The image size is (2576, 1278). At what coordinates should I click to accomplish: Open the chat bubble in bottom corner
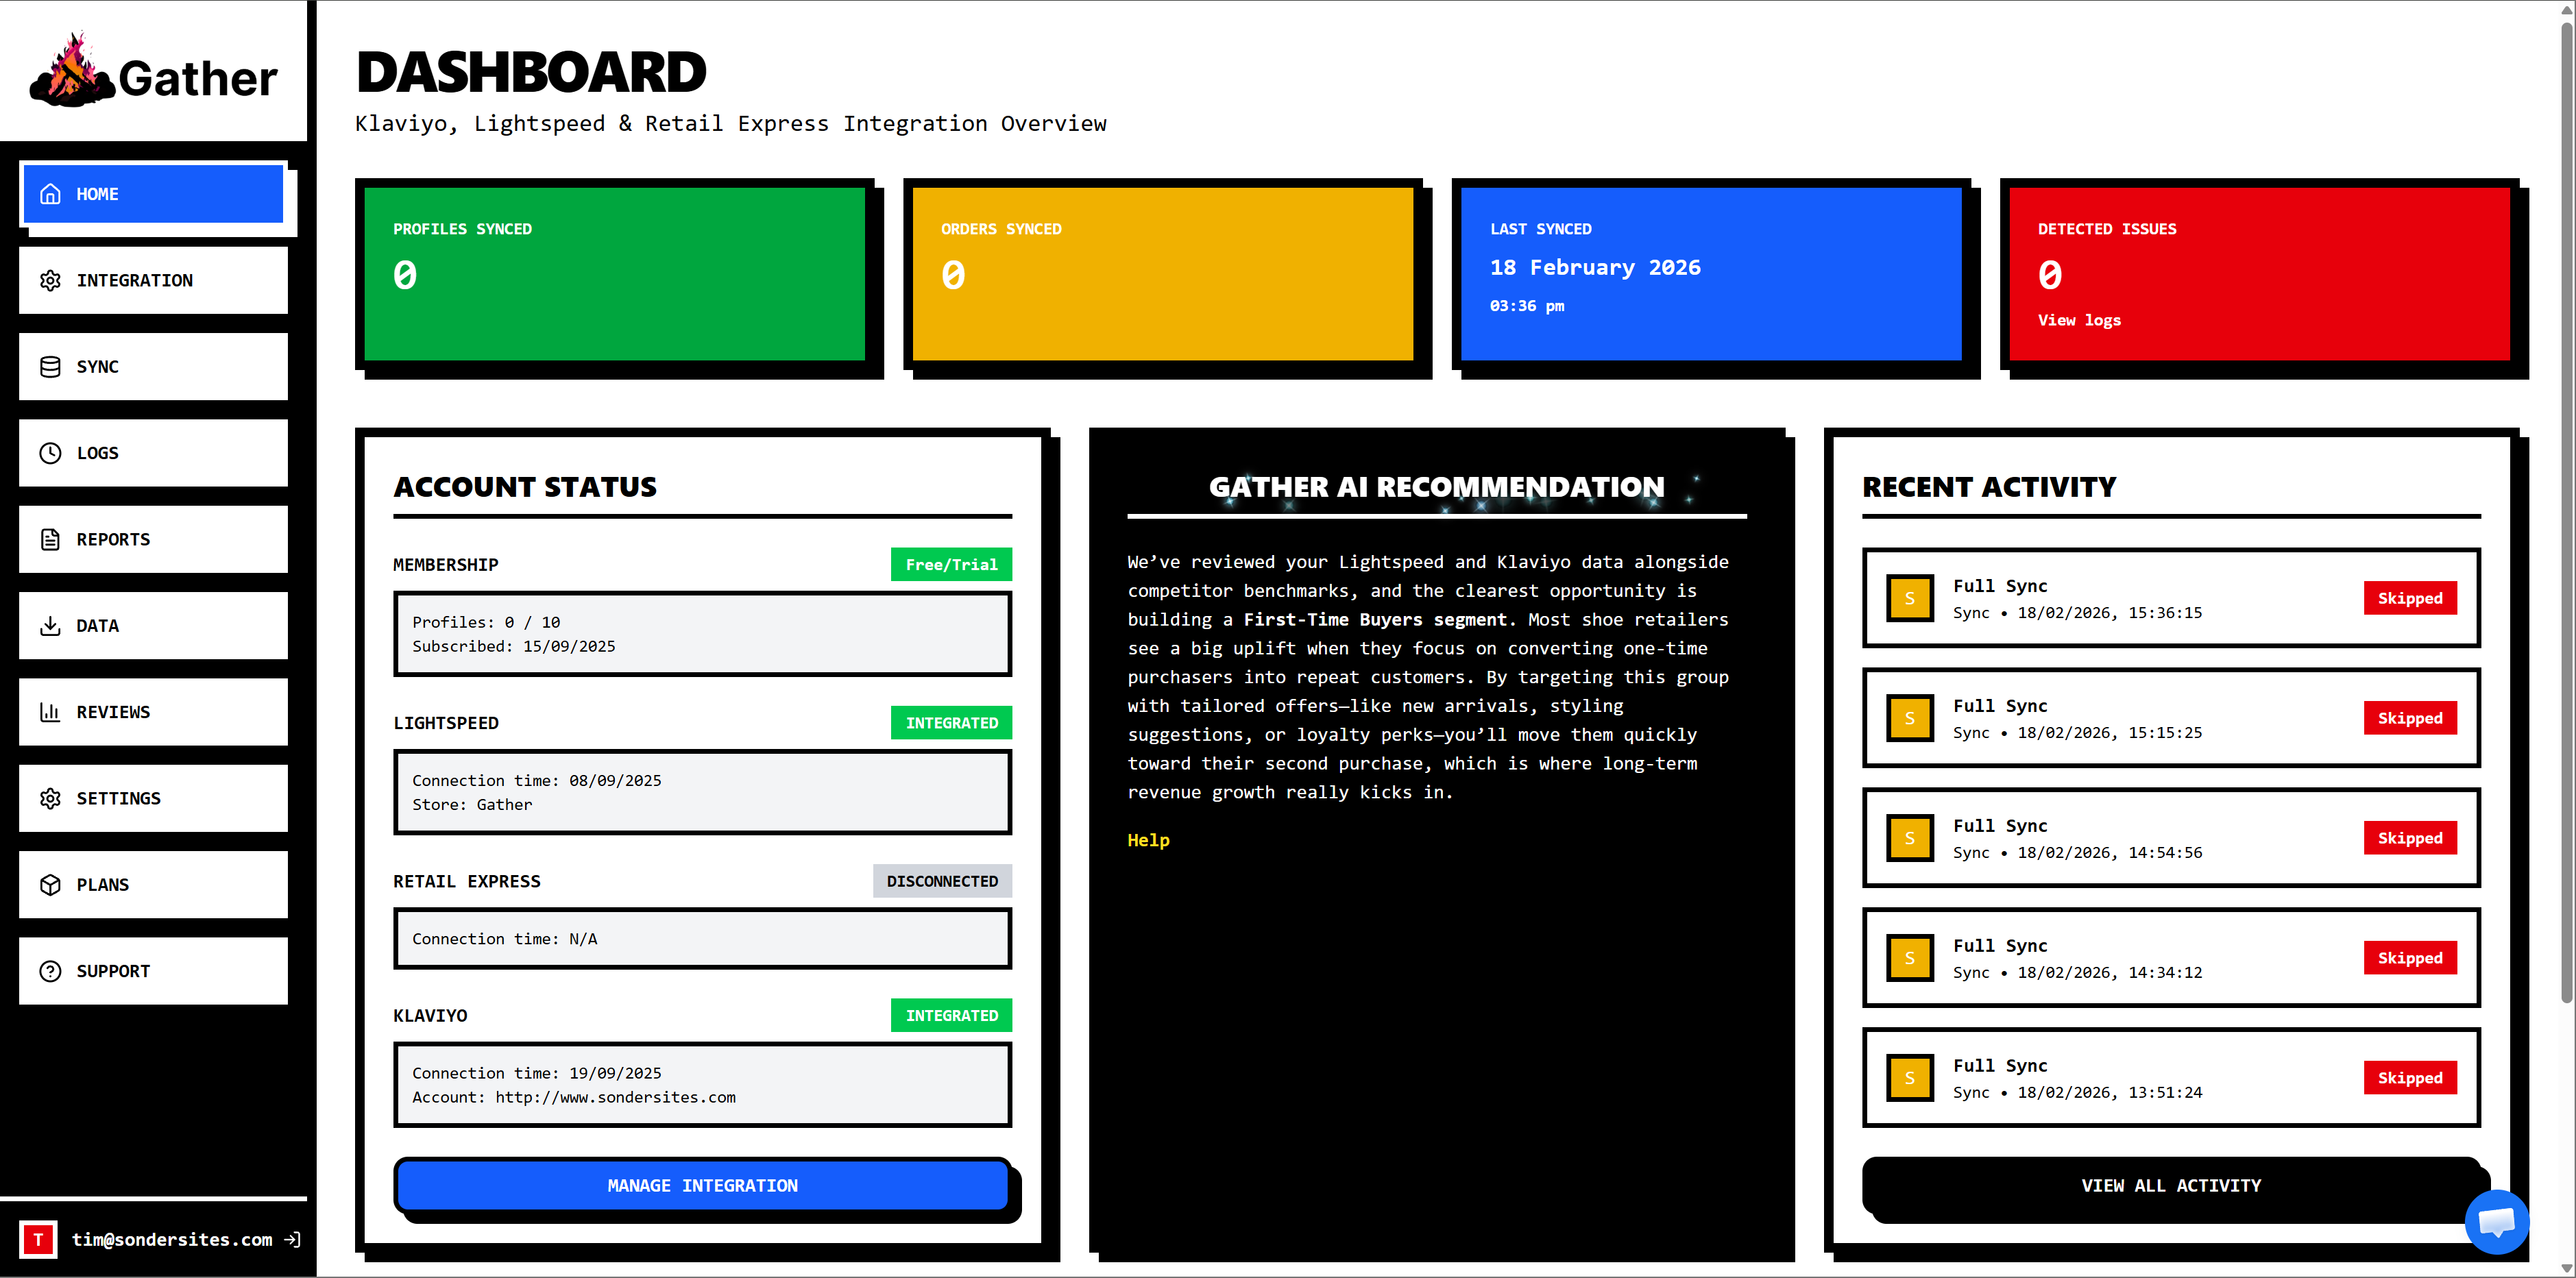coord(2497,1222)
